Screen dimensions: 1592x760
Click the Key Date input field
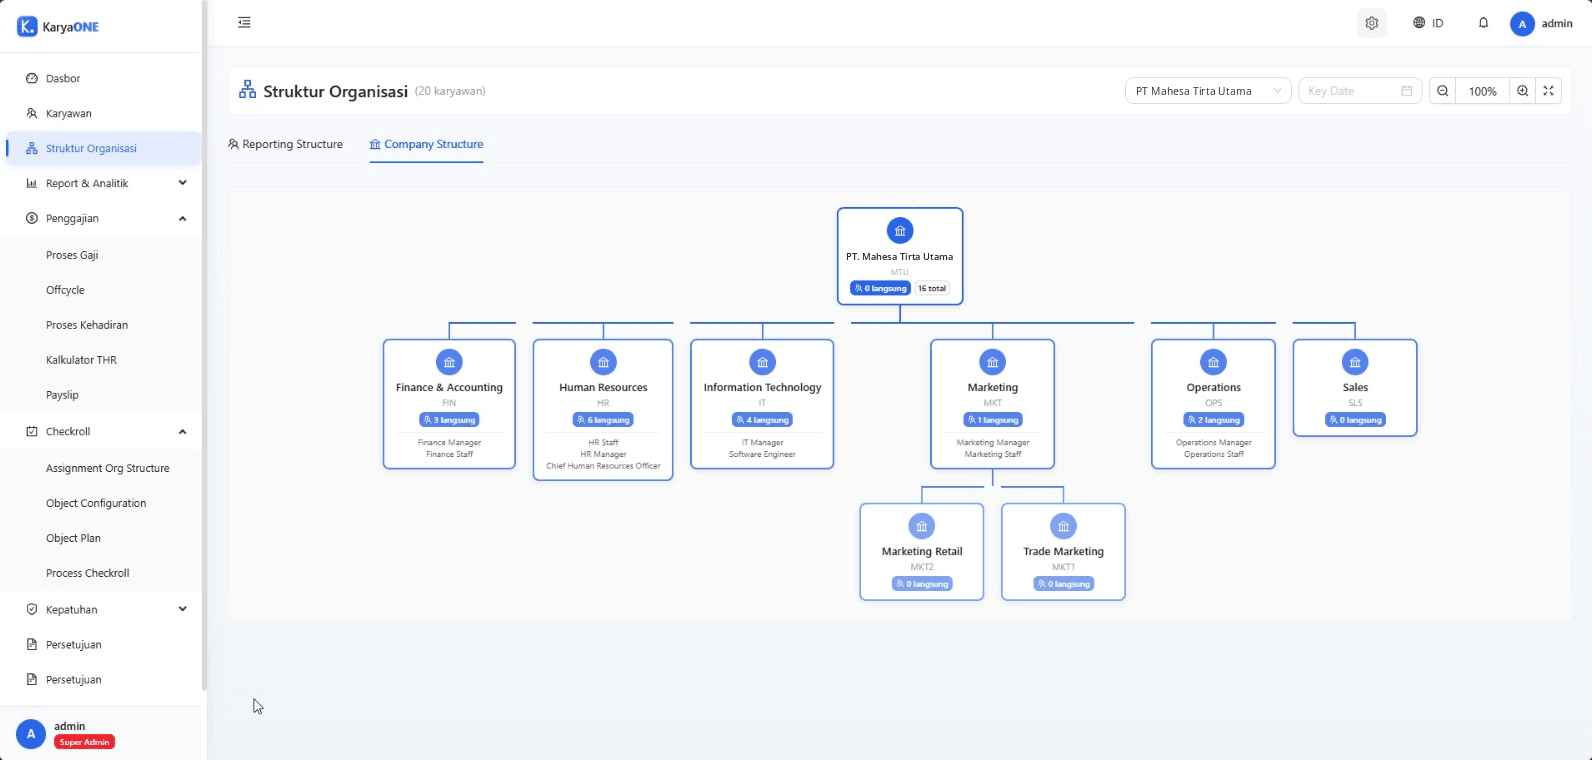point(1360,91)
